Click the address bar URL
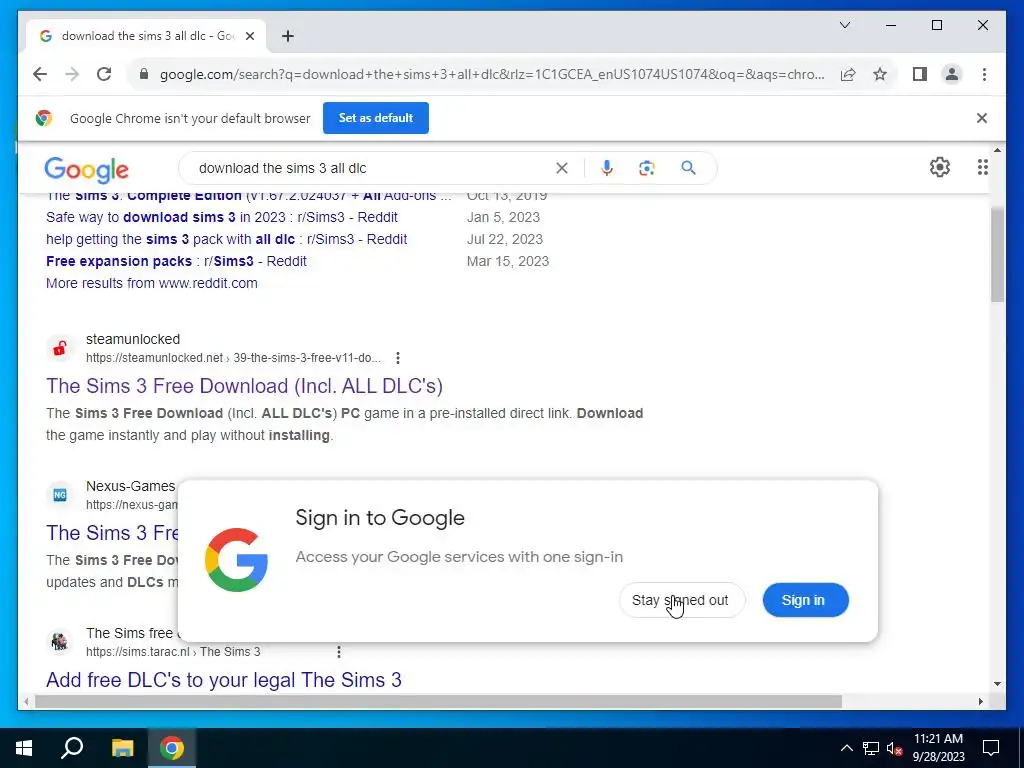 pyautogui.click(x=492, y=74)
